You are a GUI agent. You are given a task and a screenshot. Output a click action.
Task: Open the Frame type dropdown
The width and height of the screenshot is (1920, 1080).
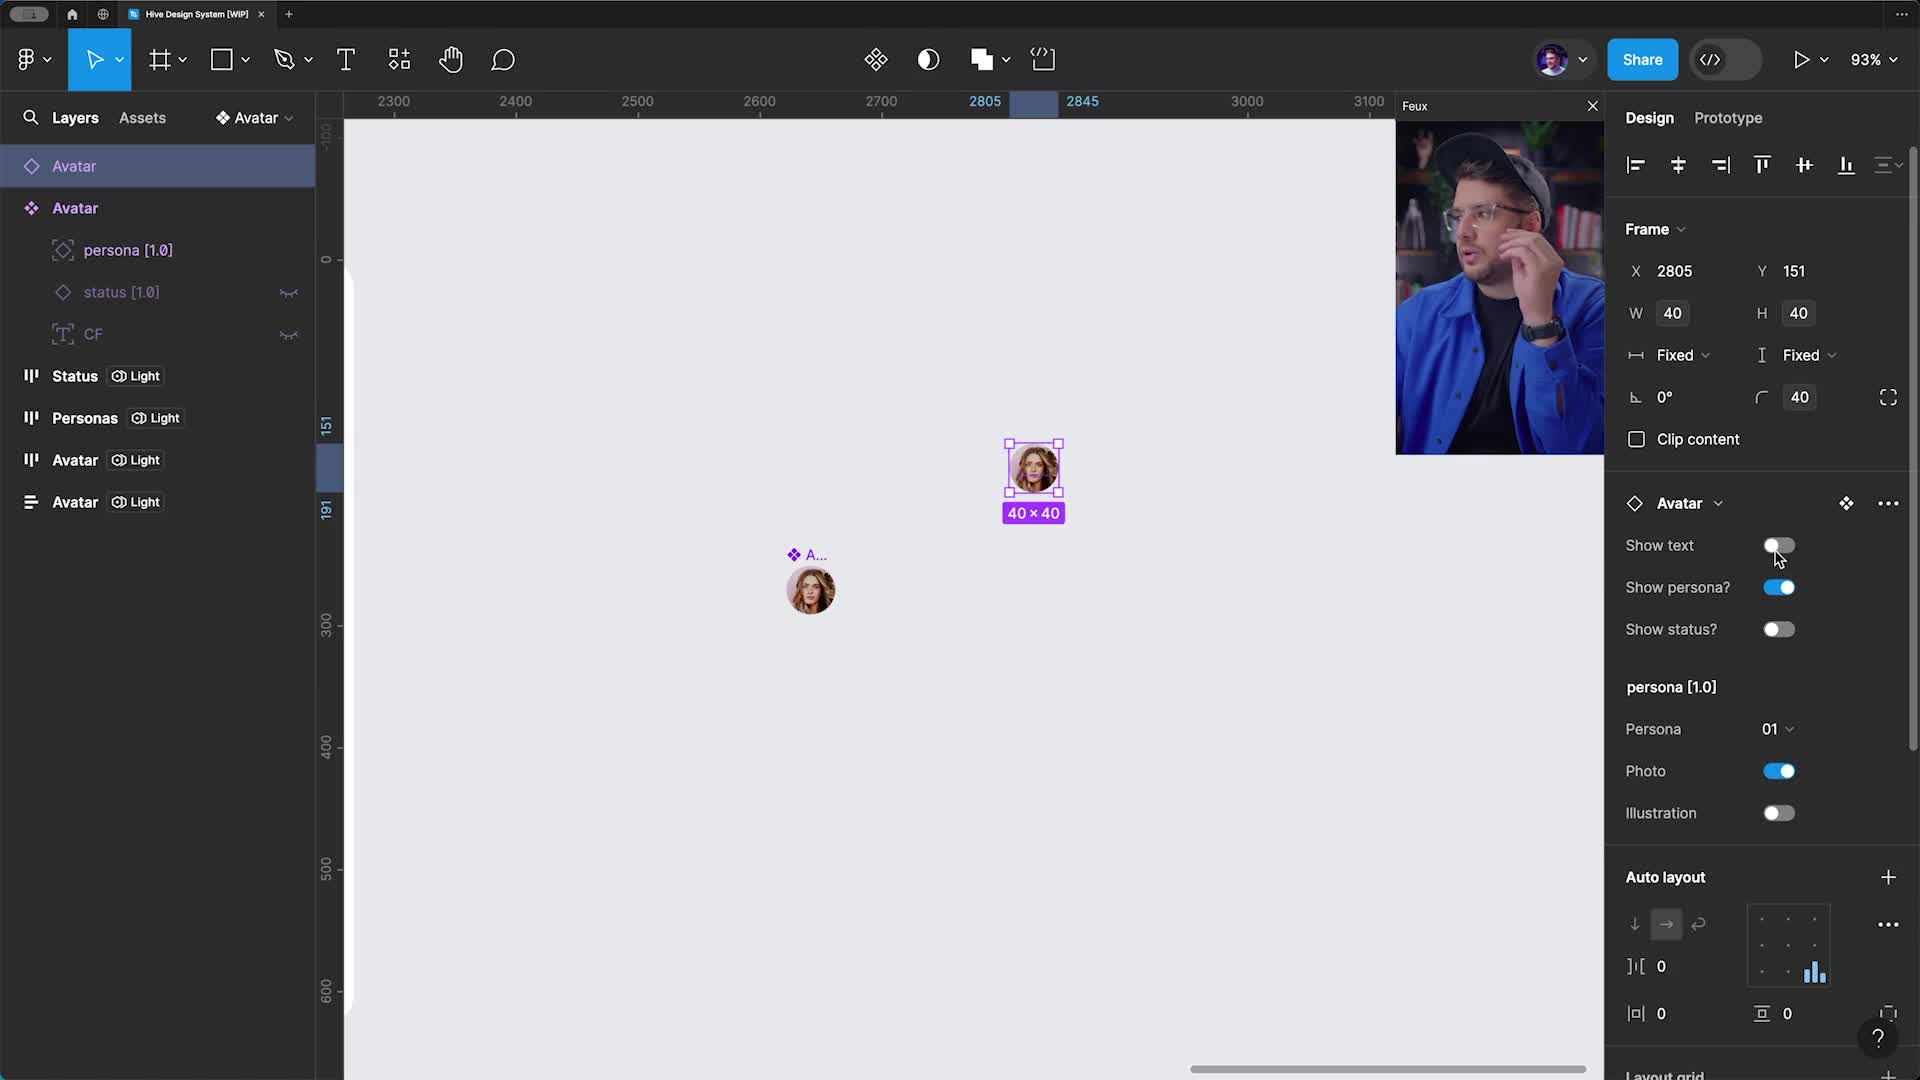[x=1655, y=229]
